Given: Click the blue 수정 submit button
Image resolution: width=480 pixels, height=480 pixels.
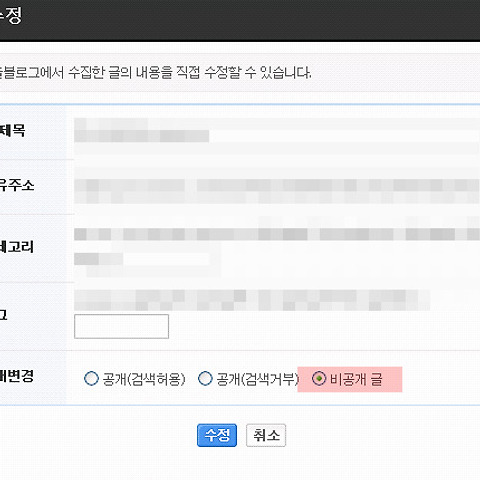Looking at the screenshot, I should [217, 435].
